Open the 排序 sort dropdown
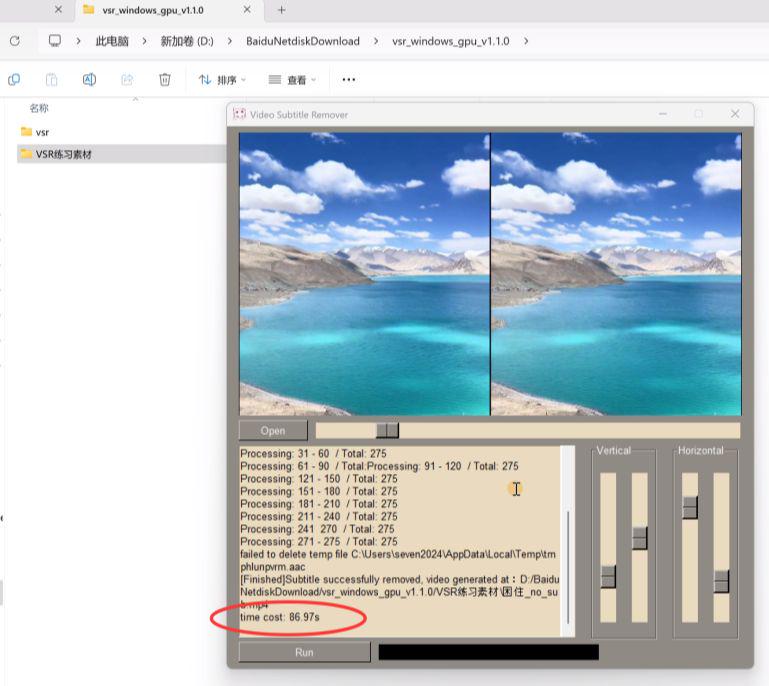 [x=222, y=80]
